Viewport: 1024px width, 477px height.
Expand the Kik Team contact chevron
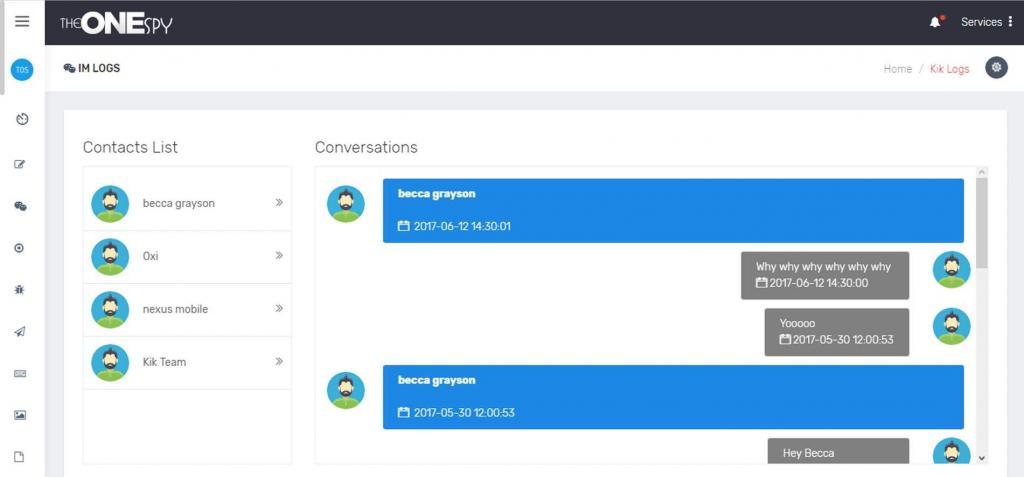(x=279, y=362)
